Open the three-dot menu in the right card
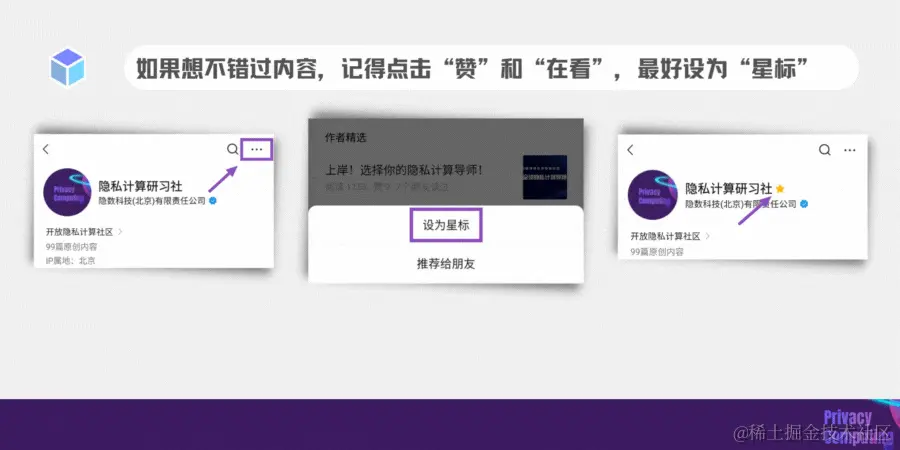The height and width of the screenshot is (450, 900). (x=849, y=150)
